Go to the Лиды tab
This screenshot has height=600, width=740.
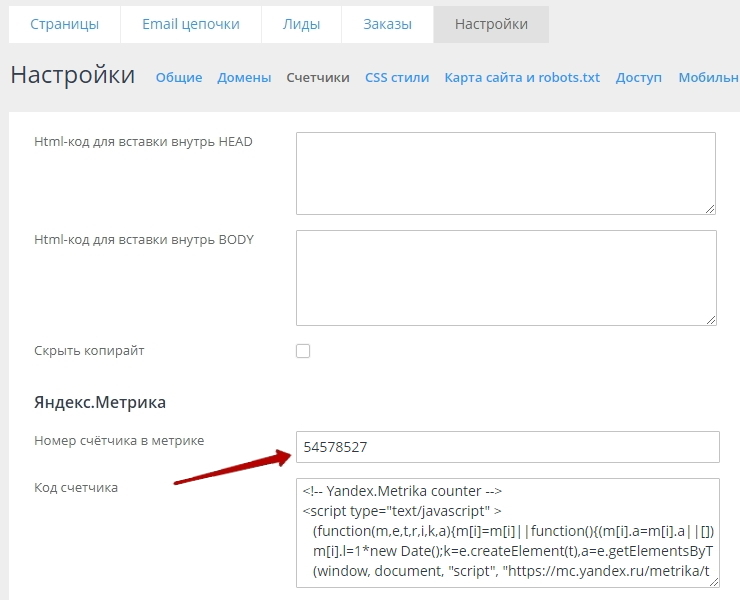[300, 24]
